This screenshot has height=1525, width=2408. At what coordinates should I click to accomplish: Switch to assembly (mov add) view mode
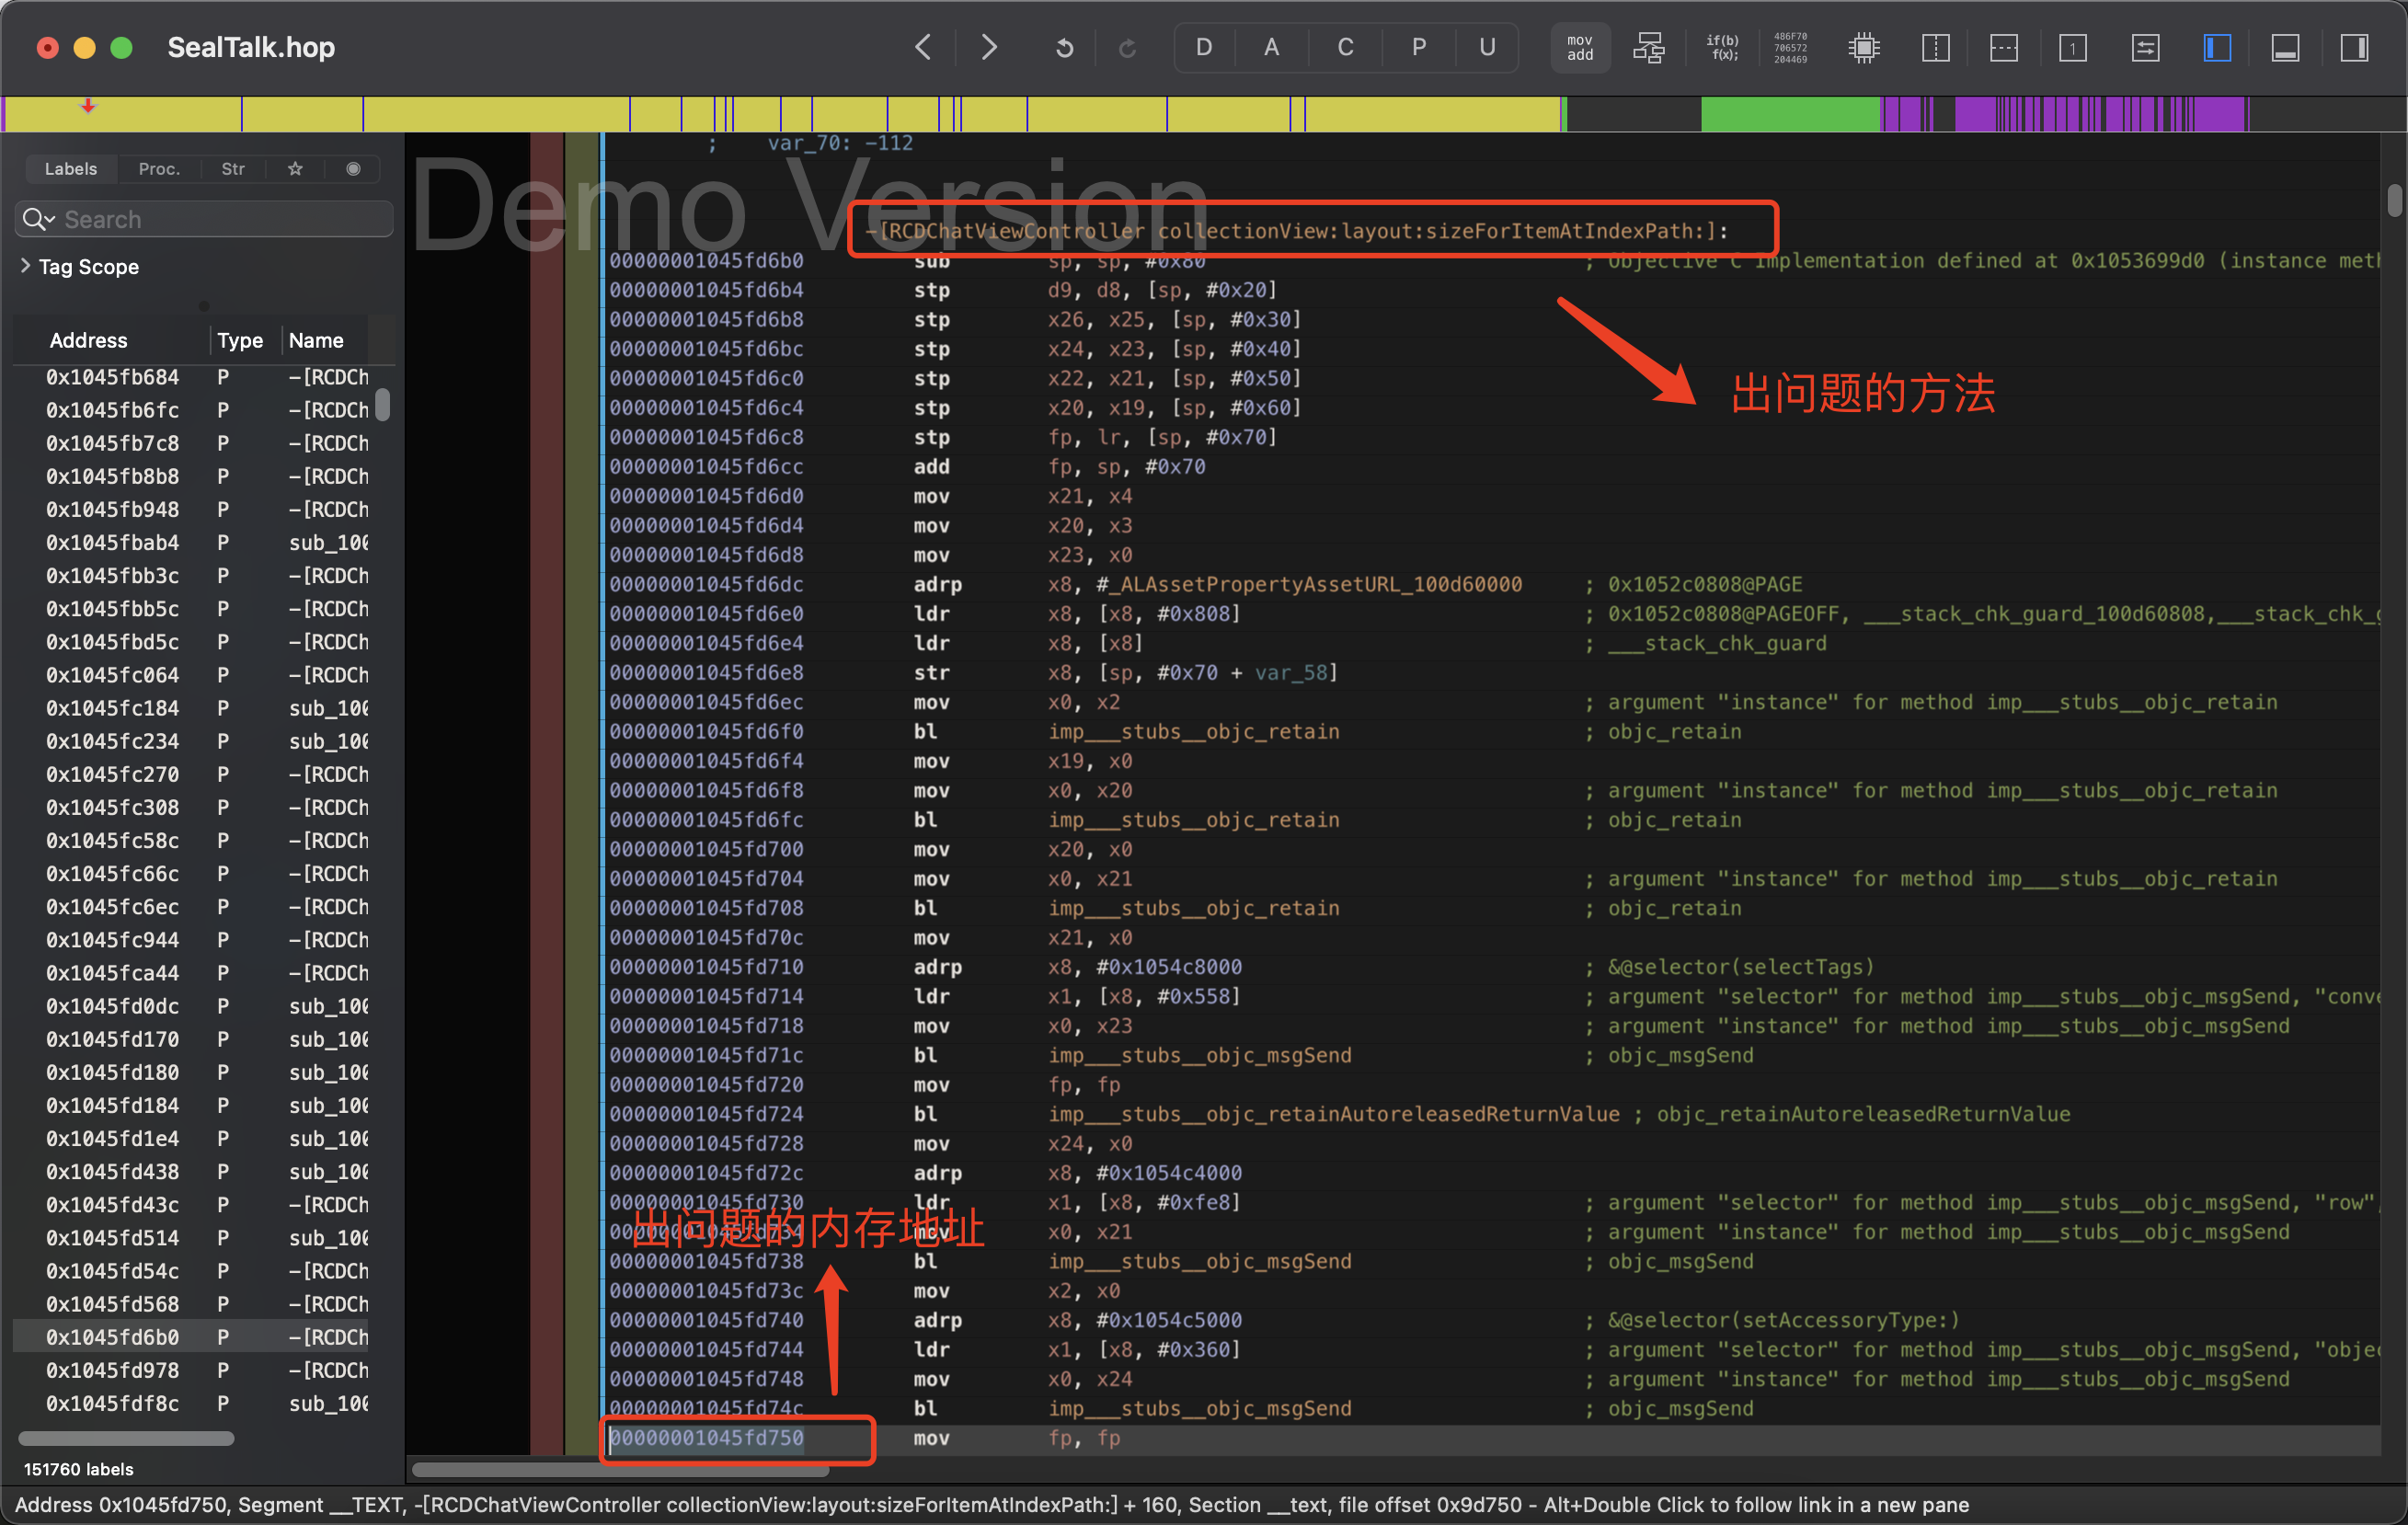pos(1579,47)
